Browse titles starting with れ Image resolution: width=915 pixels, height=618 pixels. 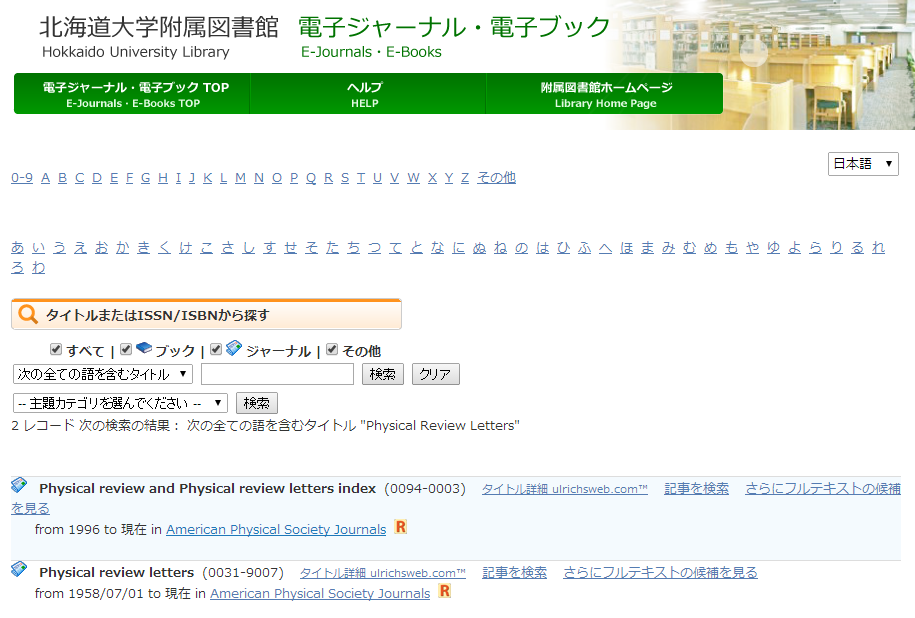879,247
